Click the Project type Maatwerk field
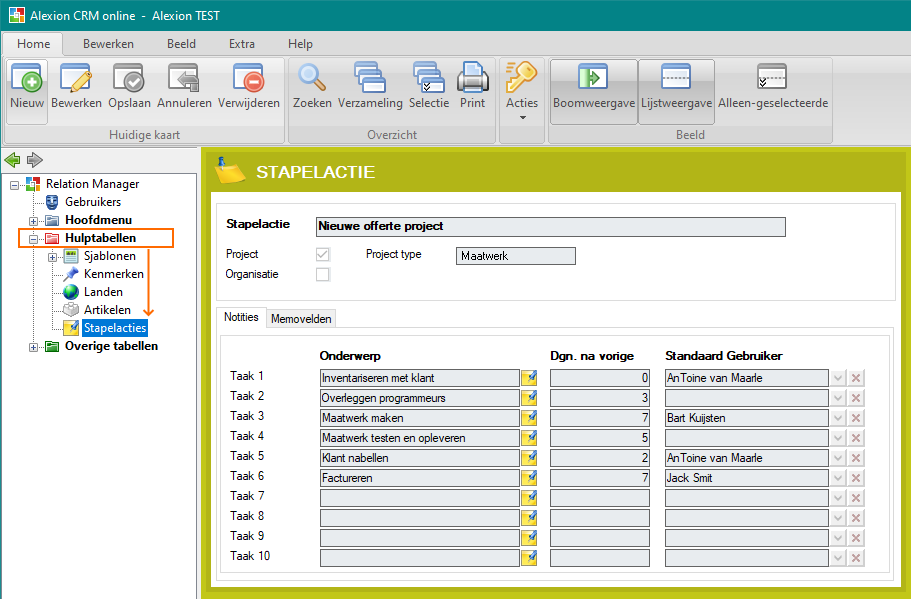The width and height of the screenshot is (911, 599). point(516,256)
